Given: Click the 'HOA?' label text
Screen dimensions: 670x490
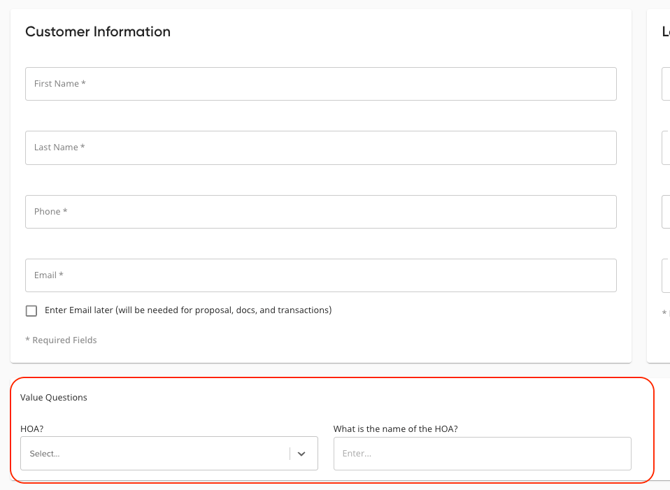Looking at the screenshot, I should (32, 429).
